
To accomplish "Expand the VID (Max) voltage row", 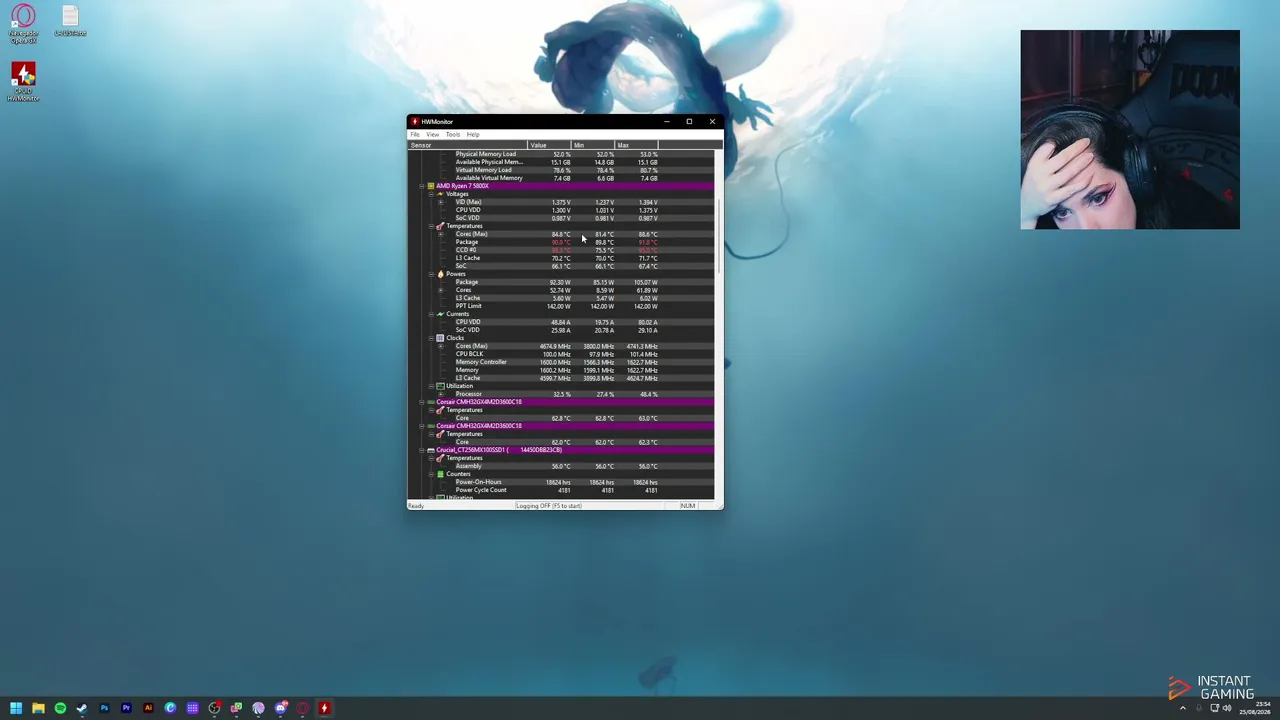I will [440, 202].
